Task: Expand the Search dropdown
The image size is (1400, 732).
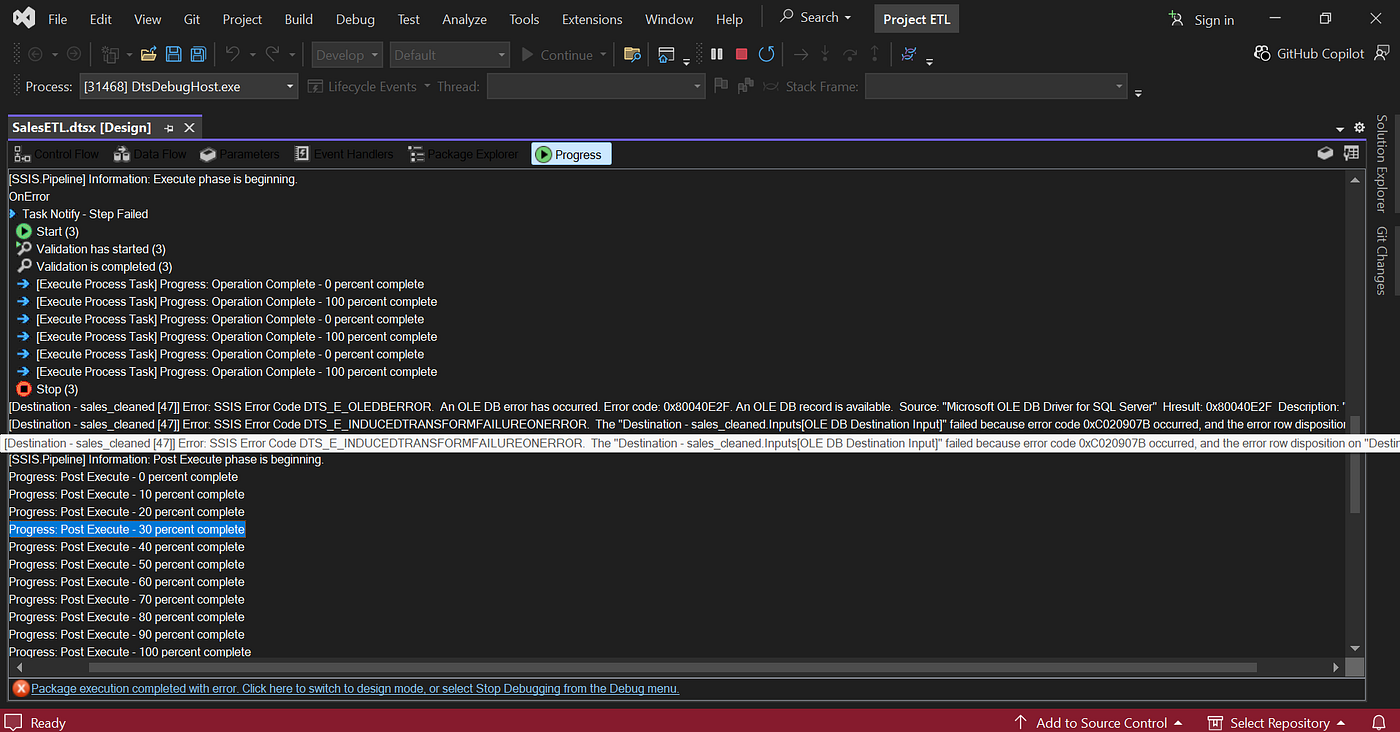Action: [x=848, y=18]
